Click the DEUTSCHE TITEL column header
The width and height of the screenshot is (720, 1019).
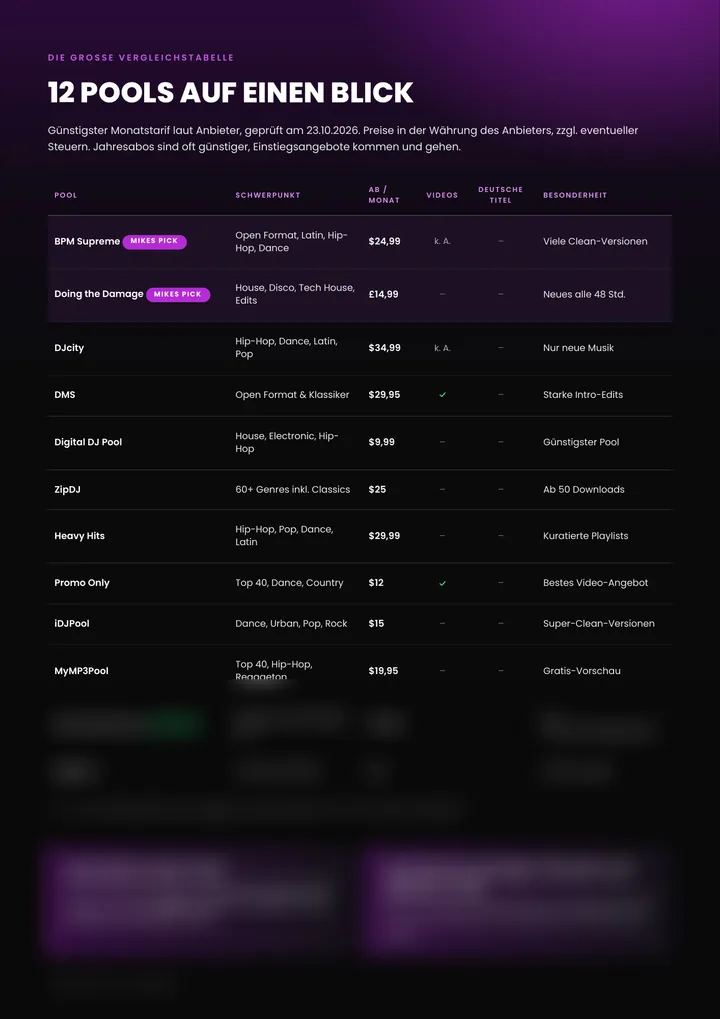pos(500,195)
